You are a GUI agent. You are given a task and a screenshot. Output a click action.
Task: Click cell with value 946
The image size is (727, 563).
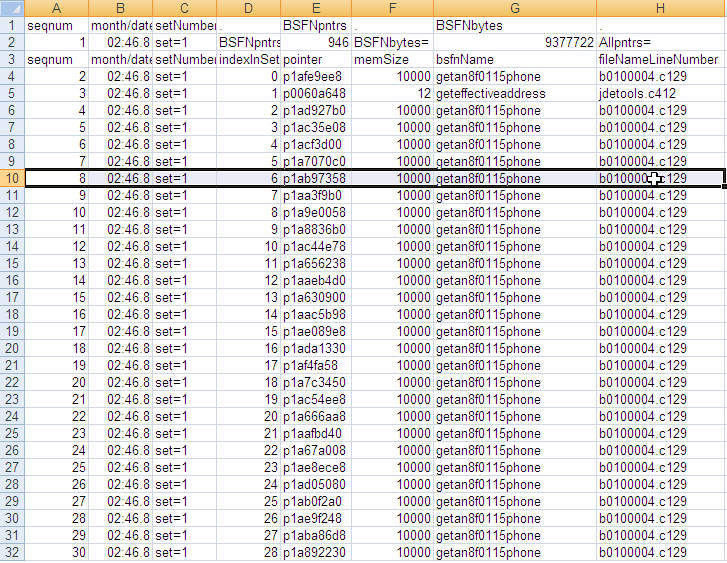316,43
